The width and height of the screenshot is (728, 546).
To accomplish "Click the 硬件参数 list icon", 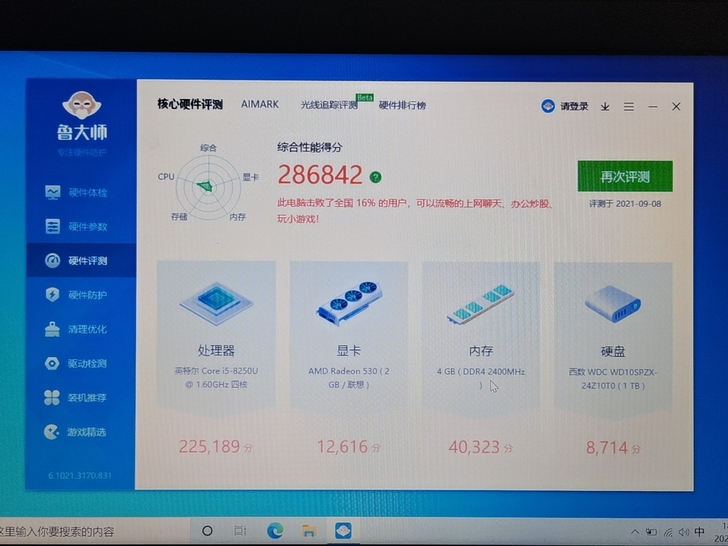I will point(52,227).
